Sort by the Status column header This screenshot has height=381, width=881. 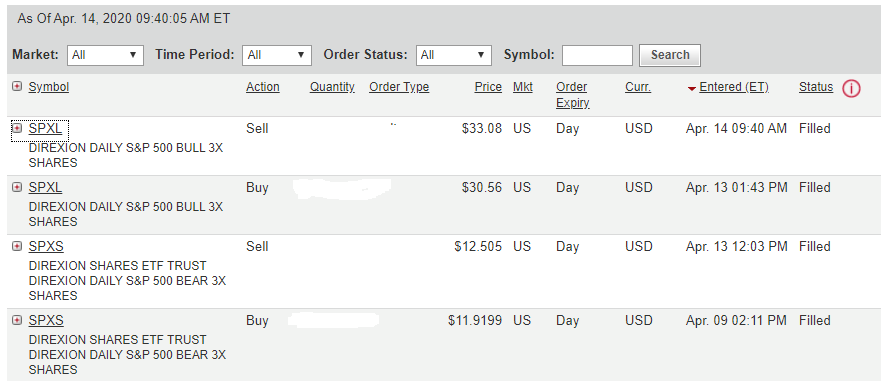point(816,87)
